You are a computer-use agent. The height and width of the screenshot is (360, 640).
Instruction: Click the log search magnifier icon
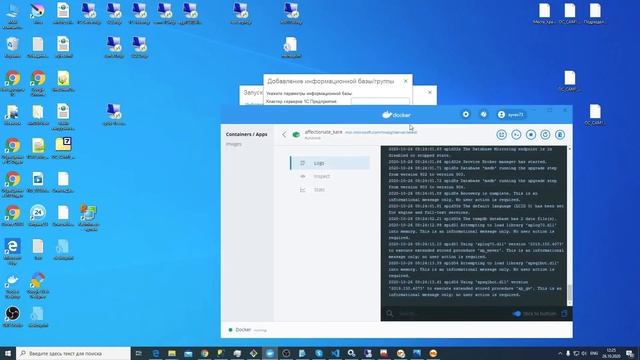tap(390, 313)
